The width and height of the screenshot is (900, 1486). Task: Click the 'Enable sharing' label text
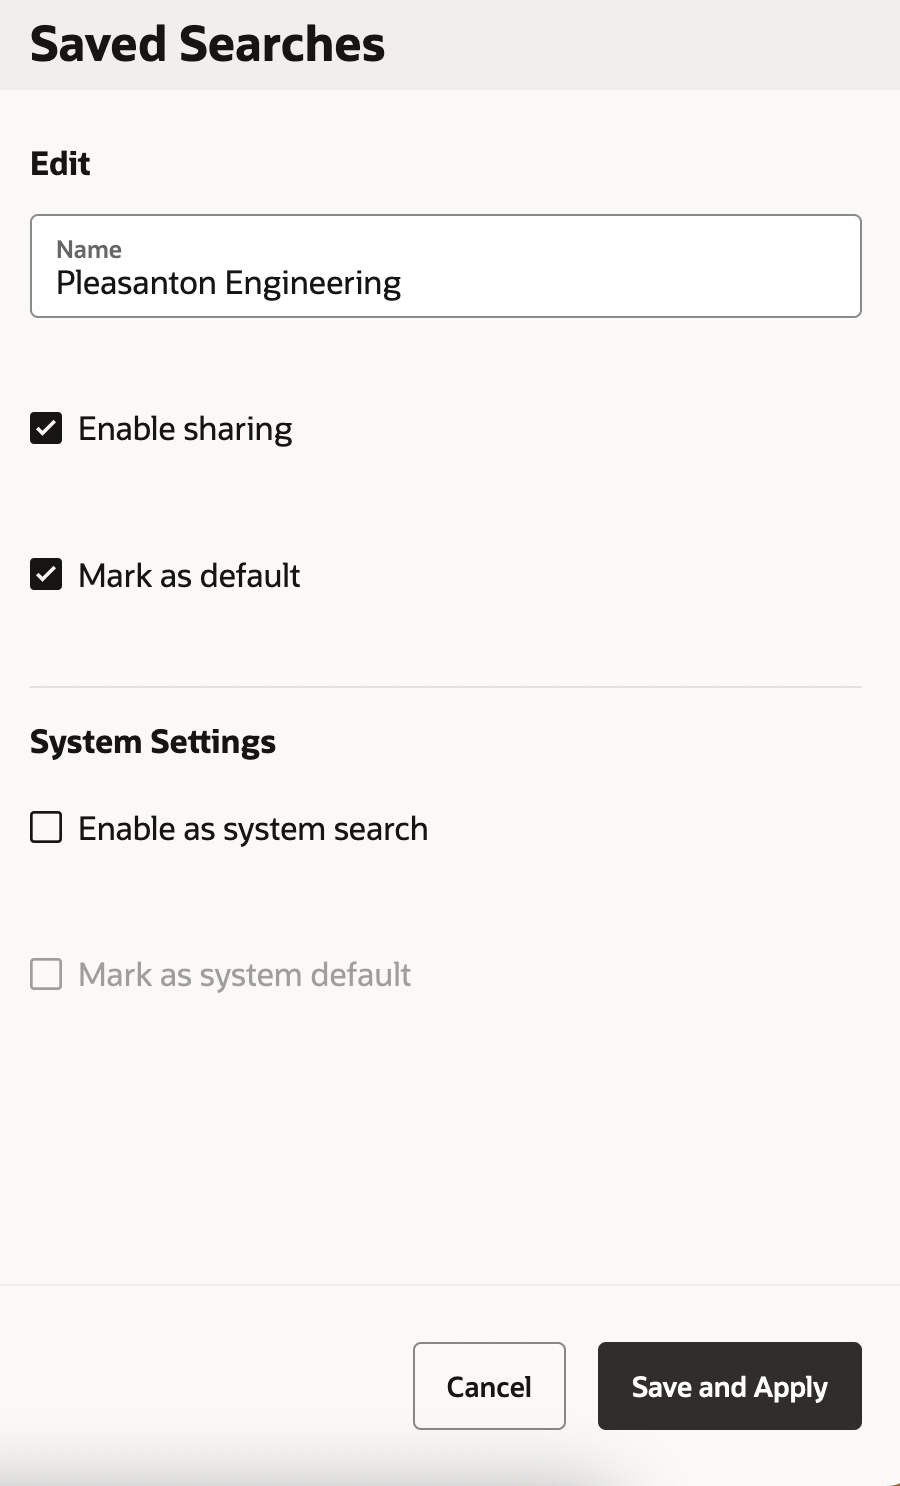185,429
